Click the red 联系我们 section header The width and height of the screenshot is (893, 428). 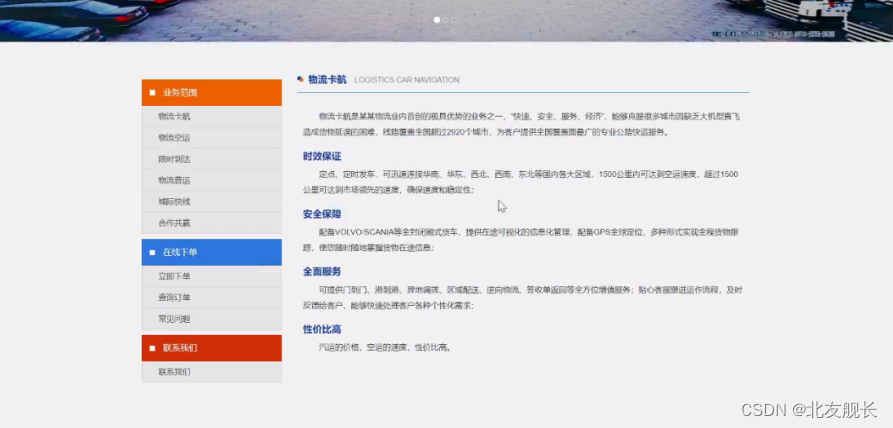[x=212, y=348]
